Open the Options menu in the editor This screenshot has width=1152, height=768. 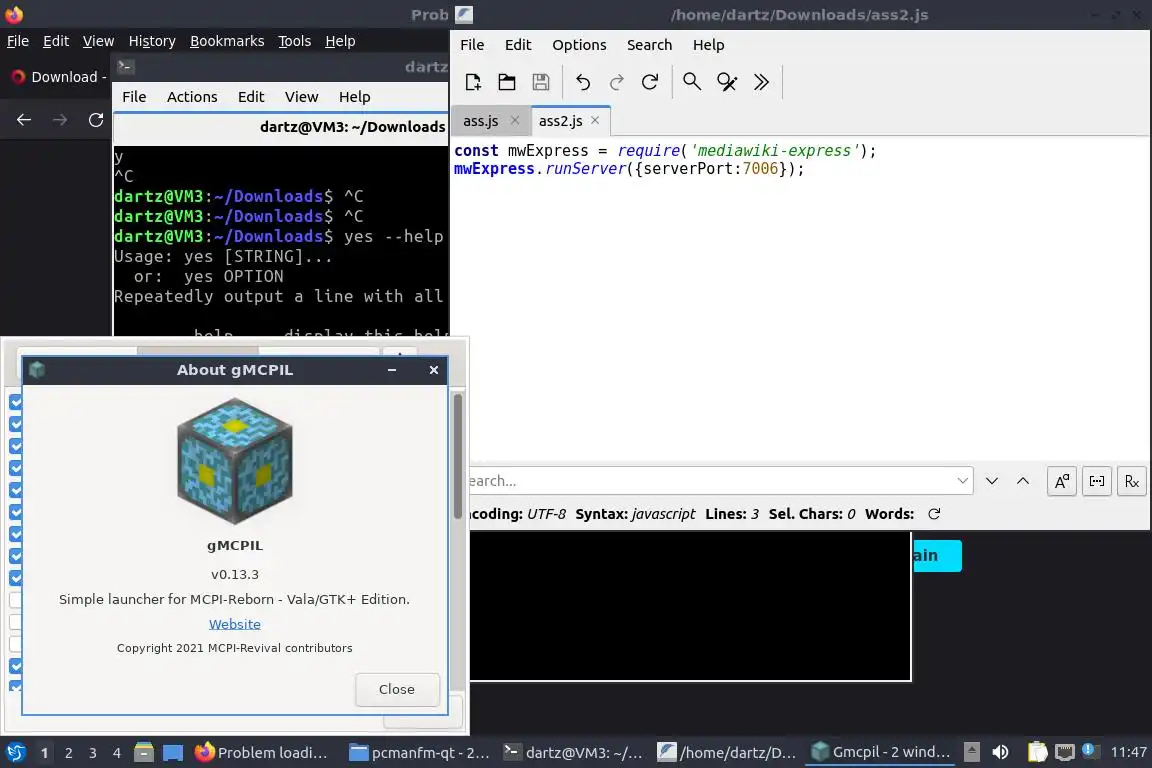(x=579, y=45)
